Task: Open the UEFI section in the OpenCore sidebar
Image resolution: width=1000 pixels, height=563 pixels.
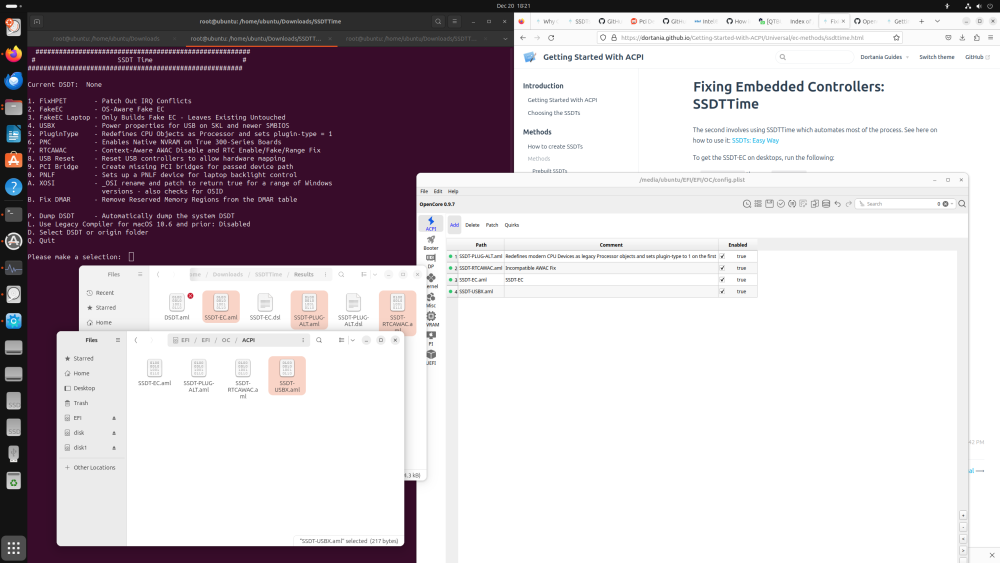Action: pyautogui.click(x=431, y=357)
